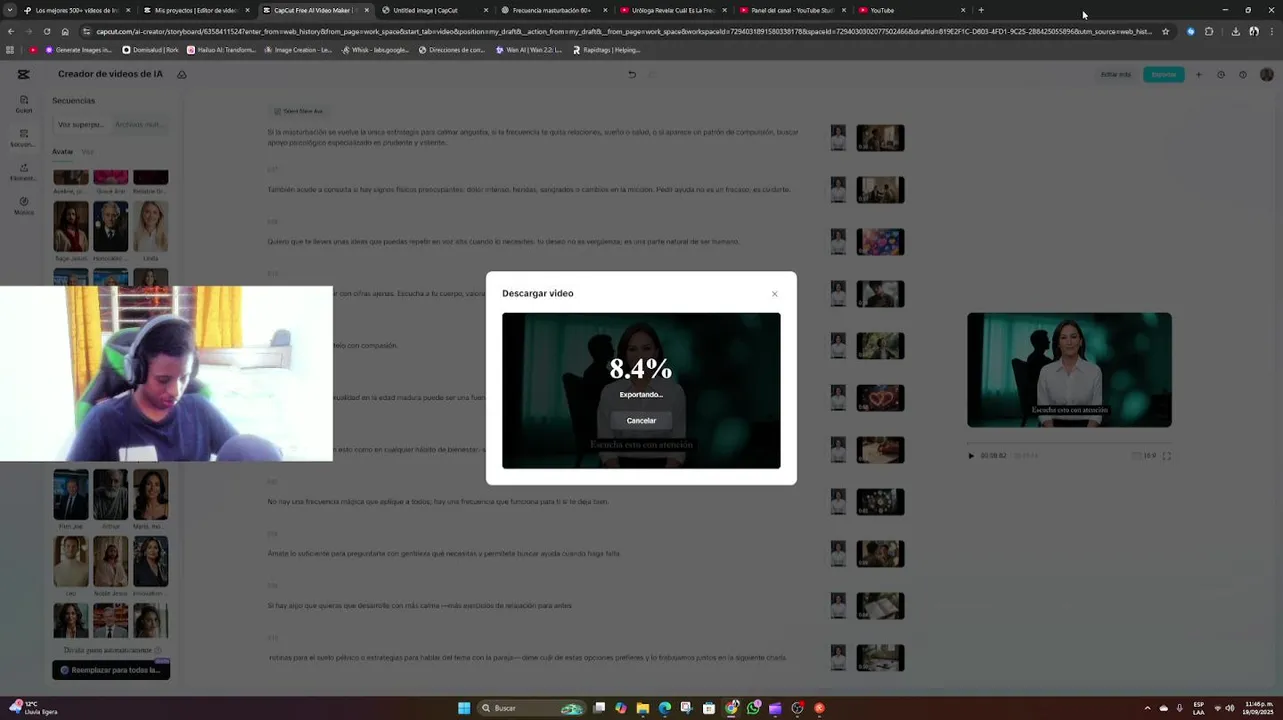Image resolution: width=1283 pixels, height=720 pixels.
Task: Open first scene's media thumbnail
Action: [x=880, y=138]
